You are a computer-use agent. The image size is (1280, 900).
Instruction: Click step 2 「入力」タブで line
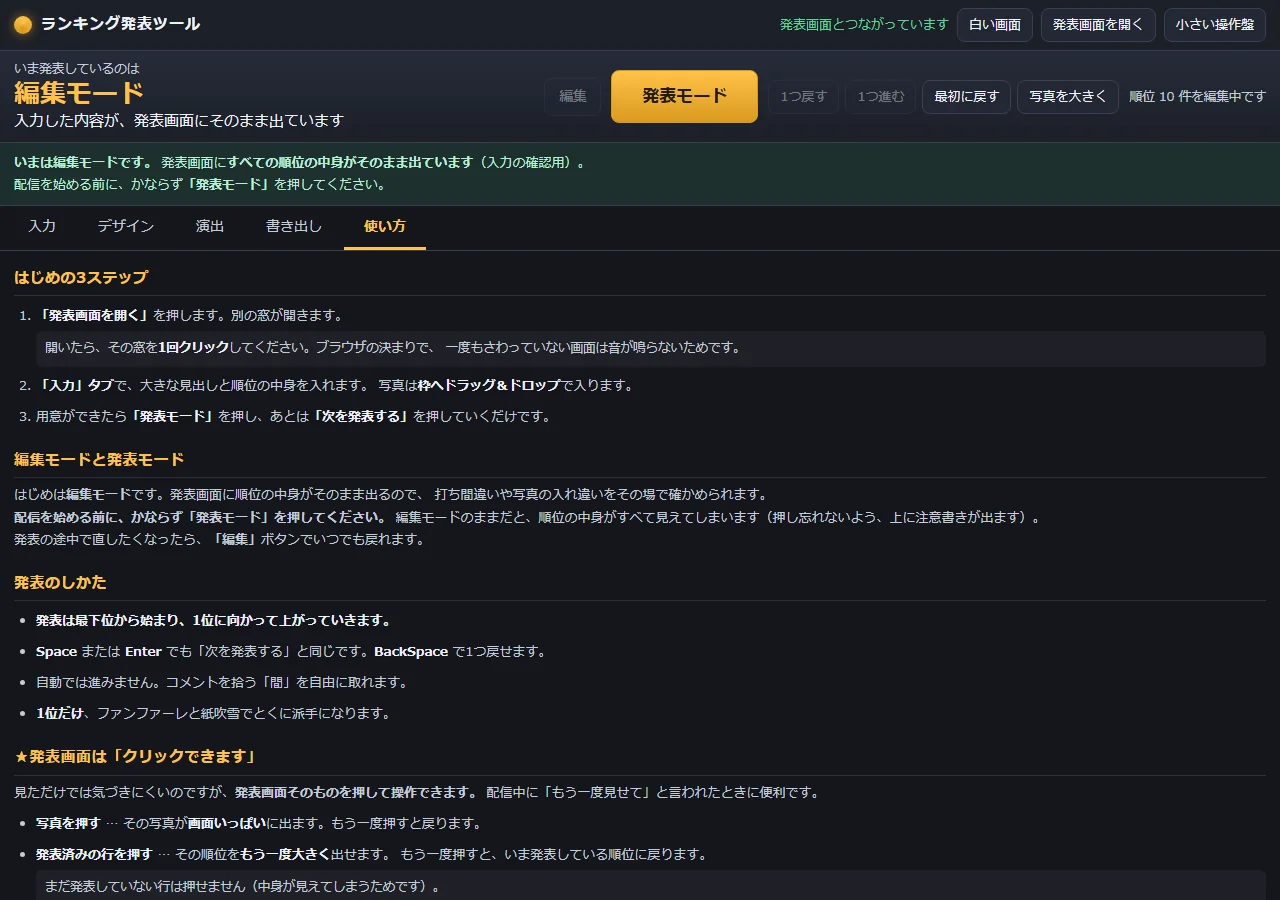click(335, 386)
